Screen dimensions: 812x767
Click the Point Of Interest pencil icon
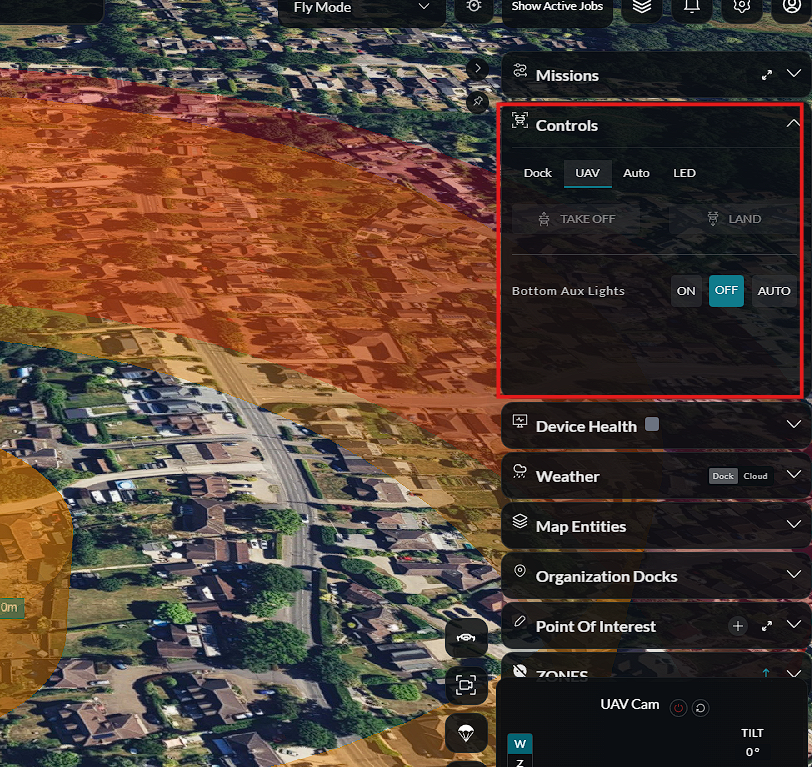[x=520, y=621]
